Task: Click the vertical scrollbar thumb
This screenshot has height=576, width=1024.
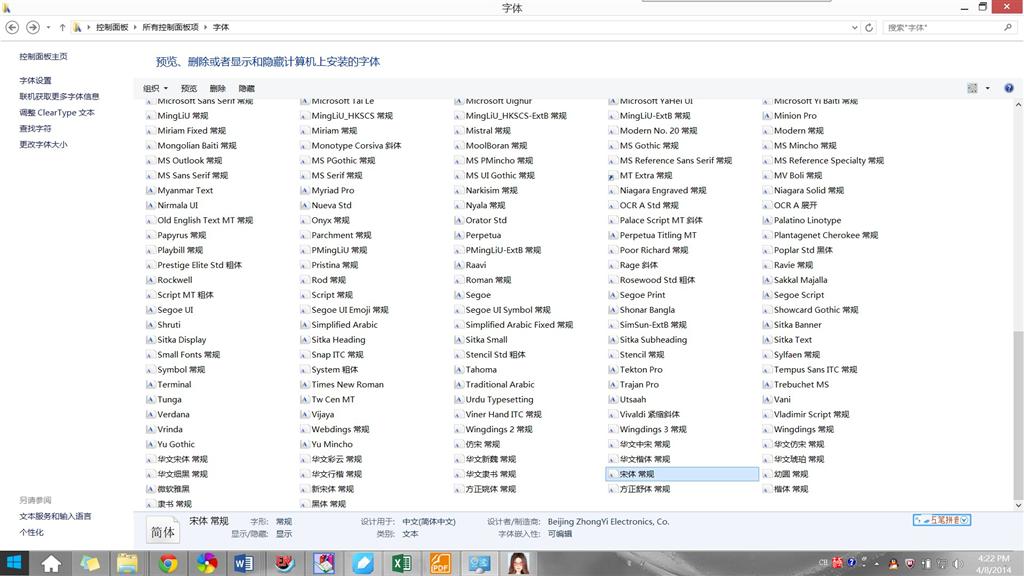Action: tap(1017, 415)
